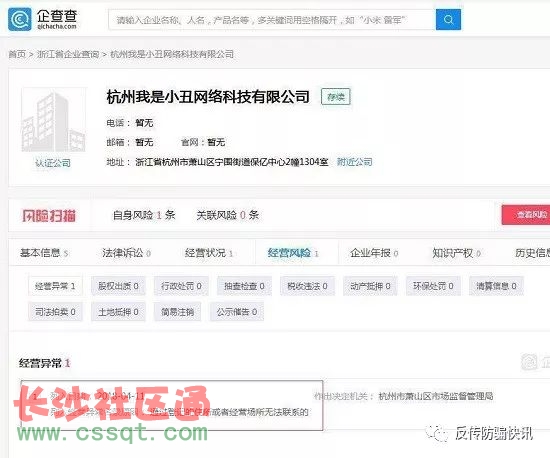This screenshot has height=458, width=550.
Task: Select 税收违法 0 filter
Action: 307,286
